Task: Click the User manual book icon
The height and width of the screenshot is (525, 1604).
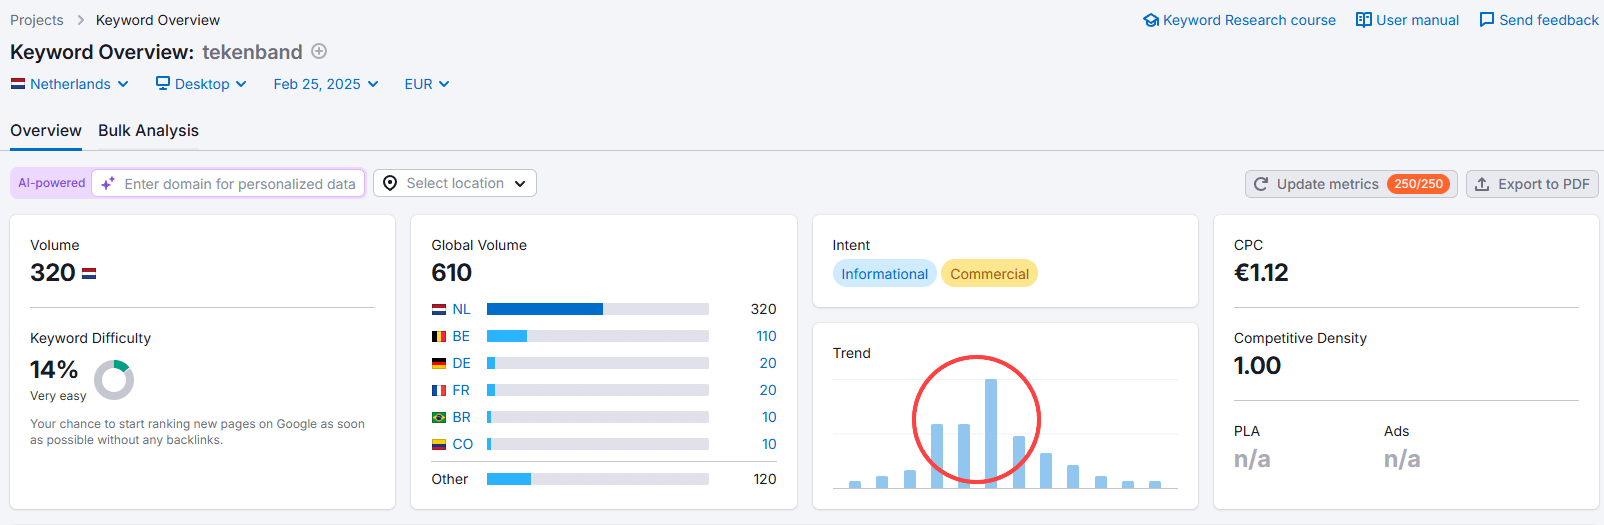Action: pos(1364,20)
